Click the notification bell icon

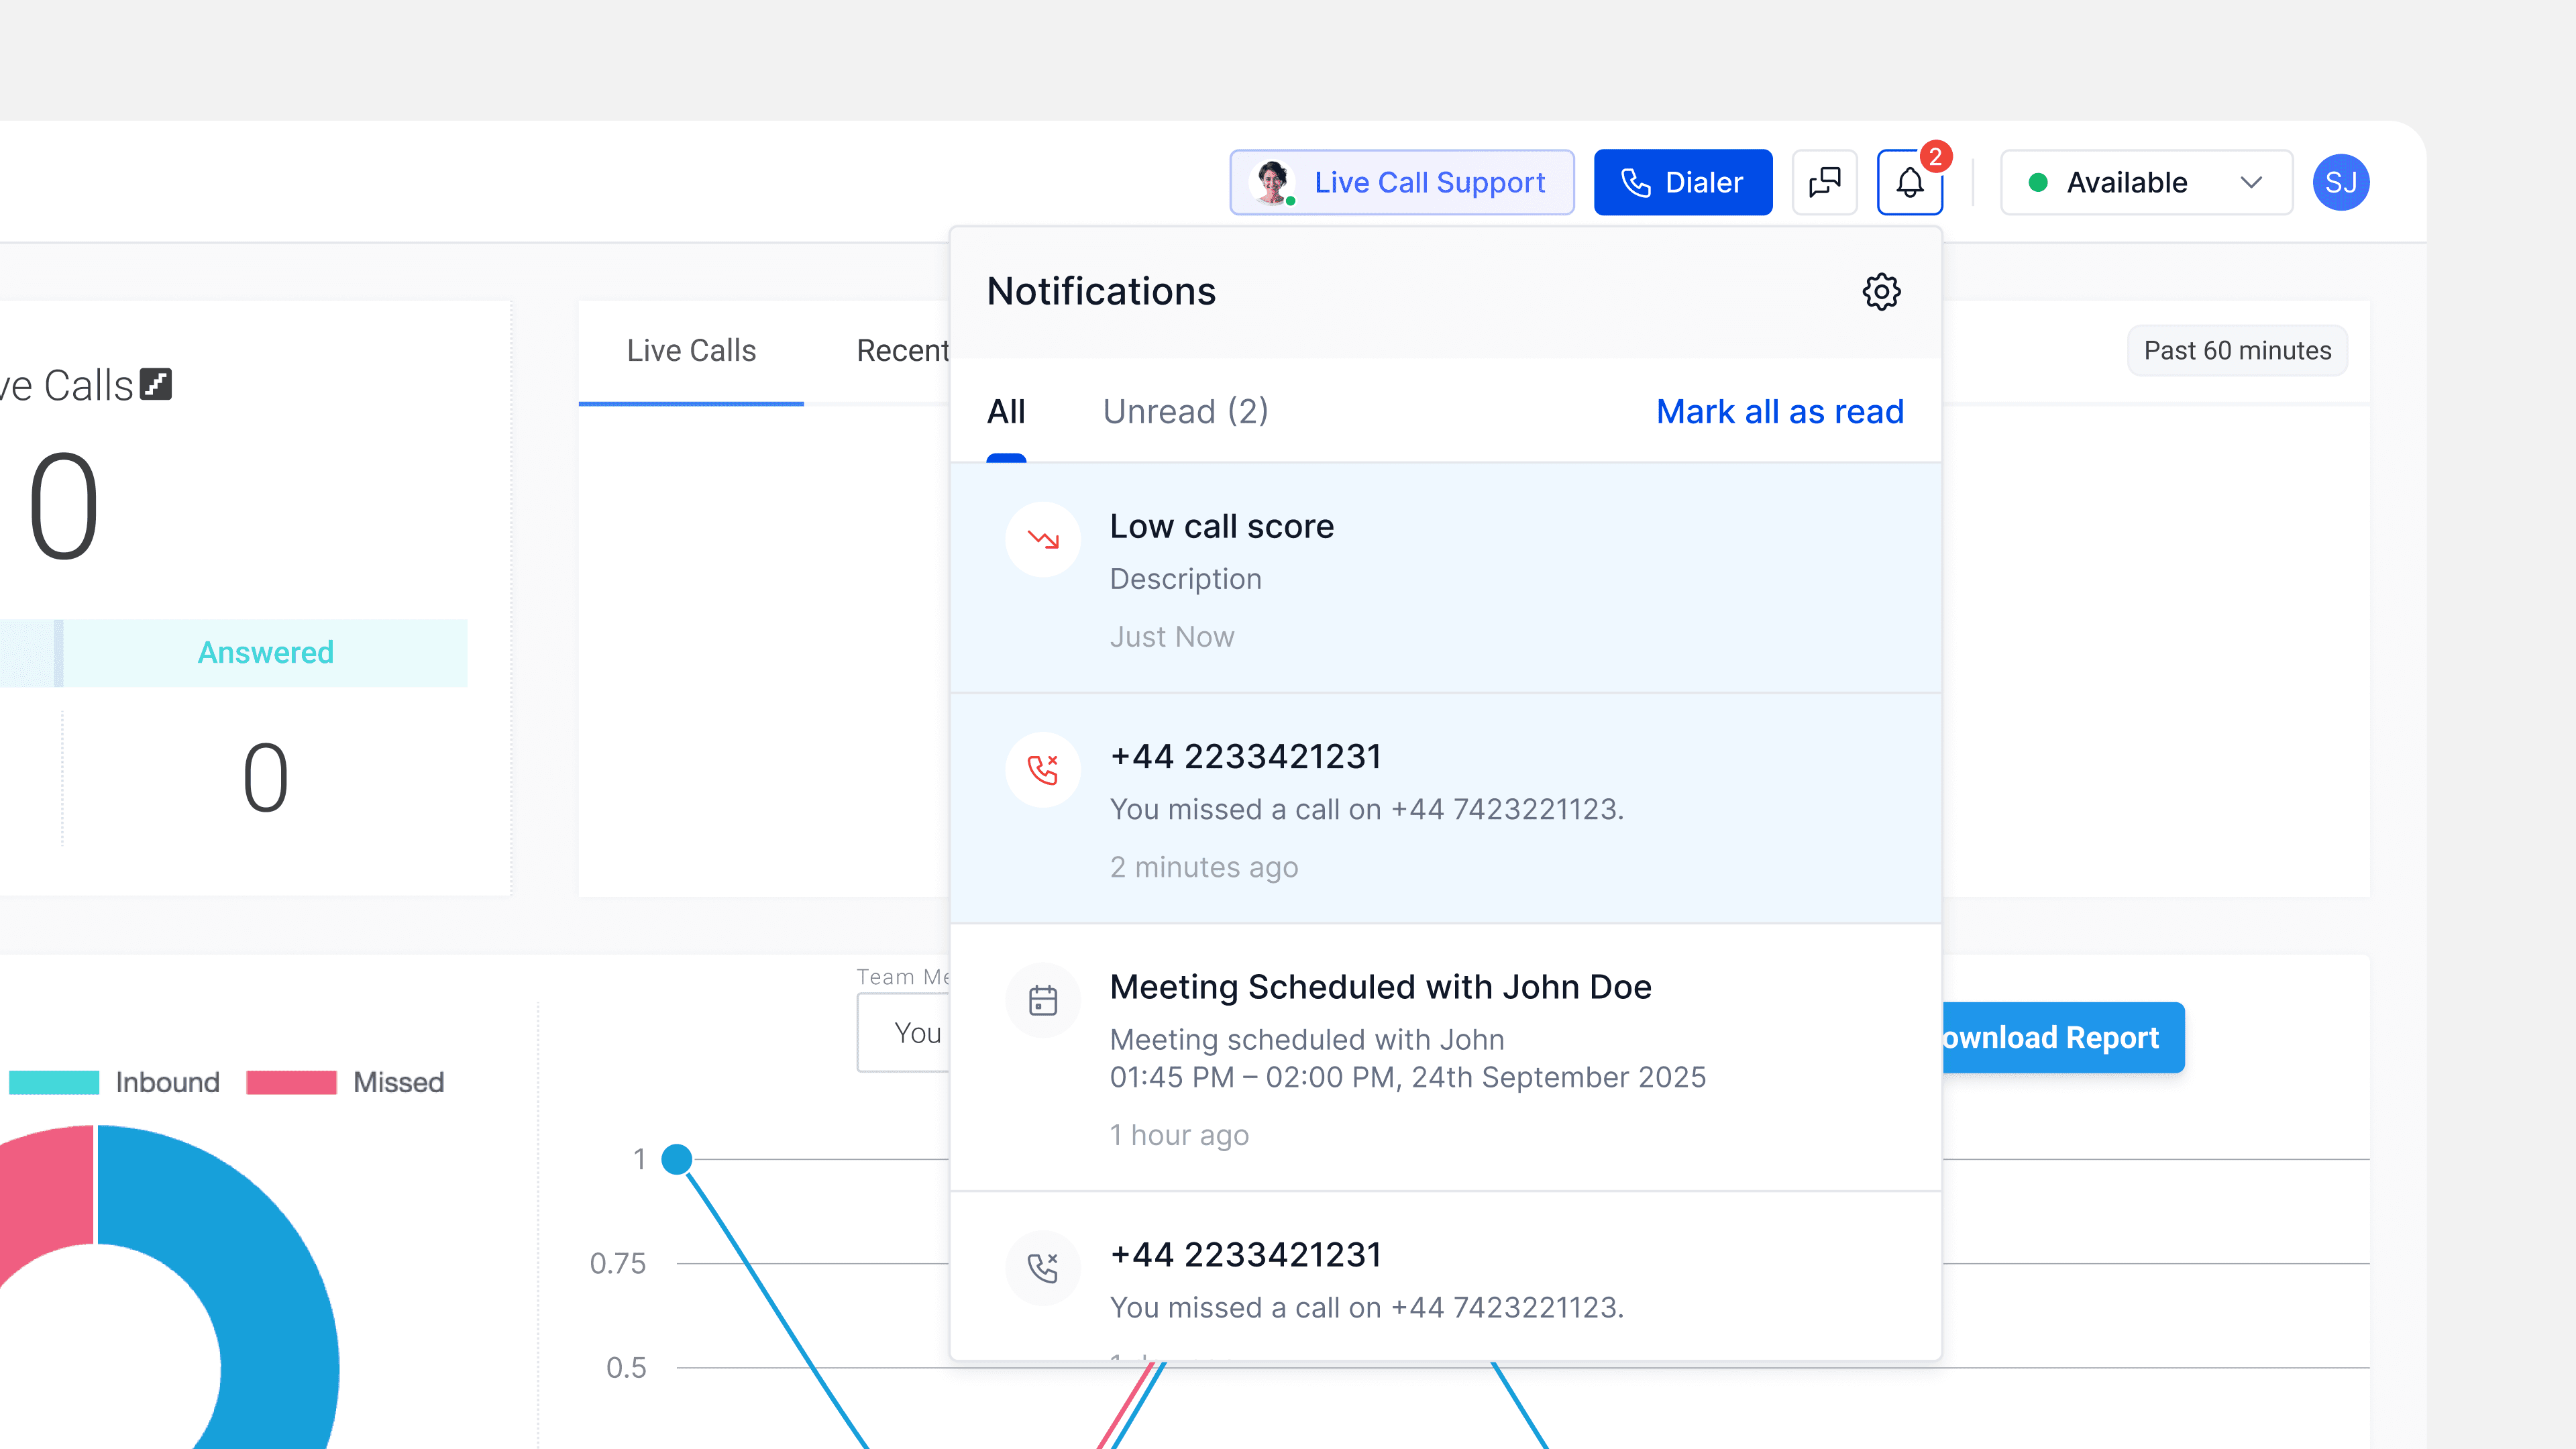1909,182
